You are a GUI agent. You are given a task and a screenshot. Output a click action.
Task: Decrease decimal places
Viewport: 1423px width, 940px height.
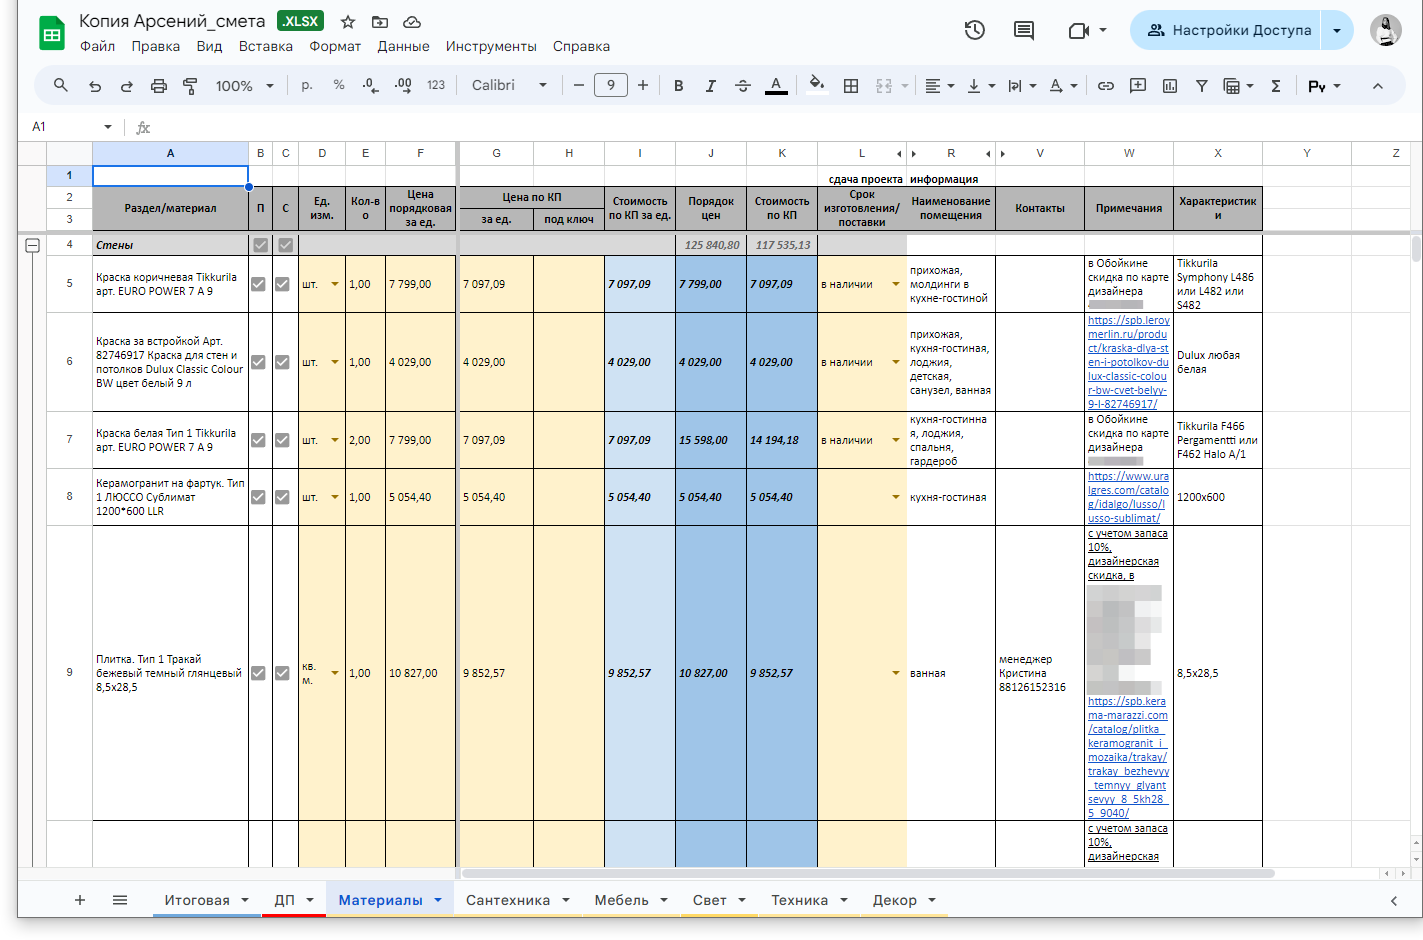[x=371, y=86]
